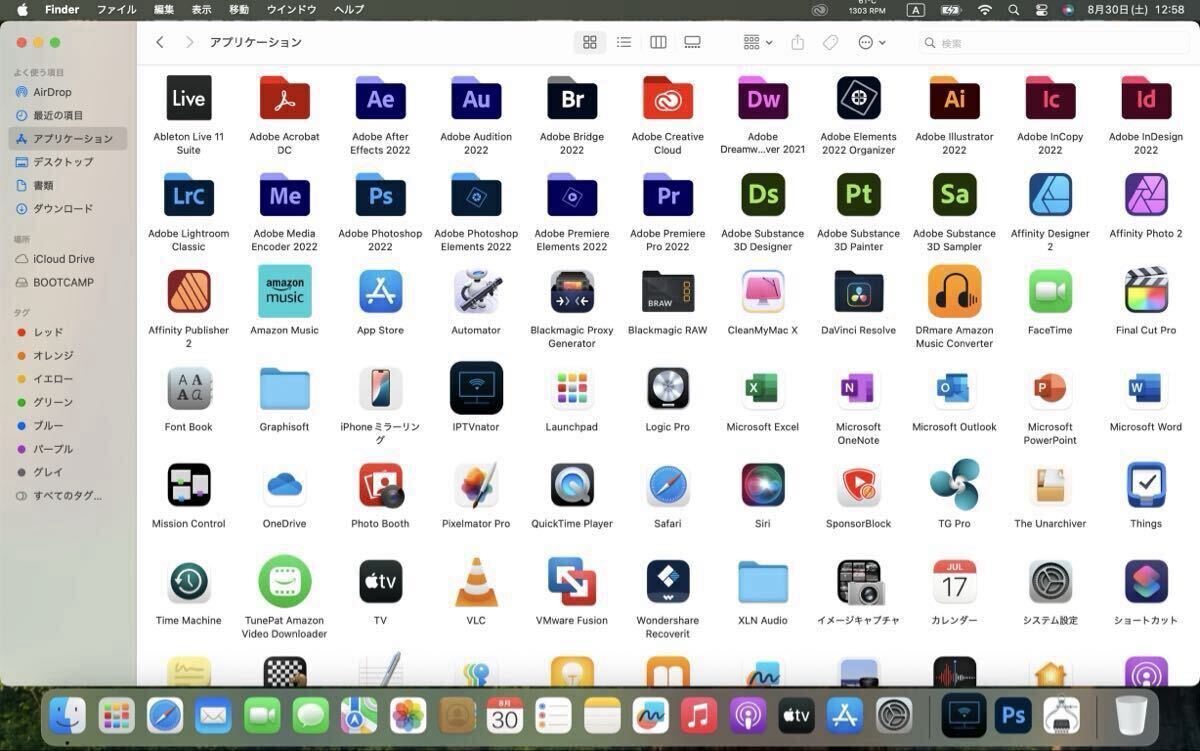Open 編集 menu in menu bar

[x=164, y=9]
